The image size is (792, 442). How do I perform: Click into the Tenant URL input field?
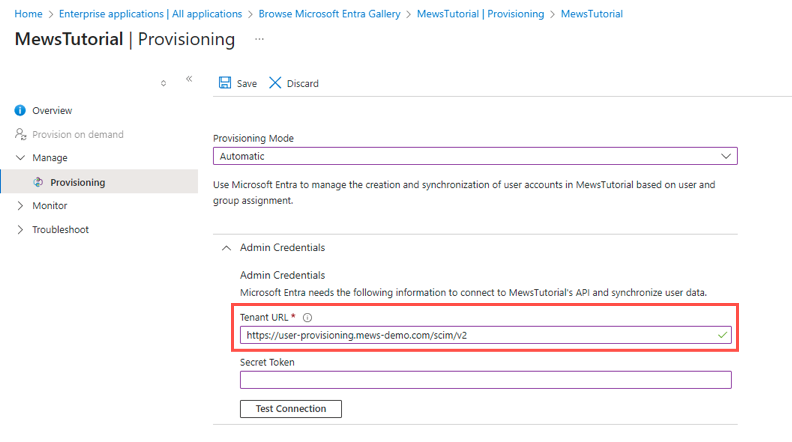click(x=486, y=335)
